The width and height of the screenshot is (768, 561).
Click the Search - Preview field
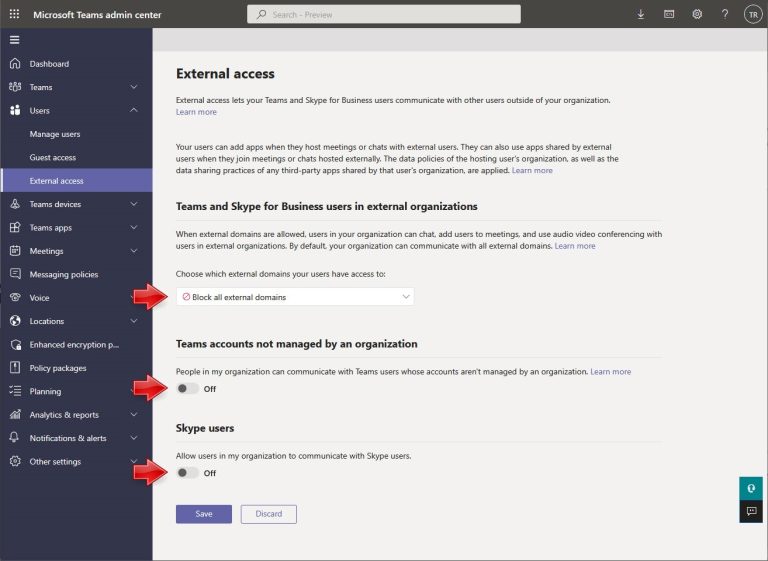[384, 14]
